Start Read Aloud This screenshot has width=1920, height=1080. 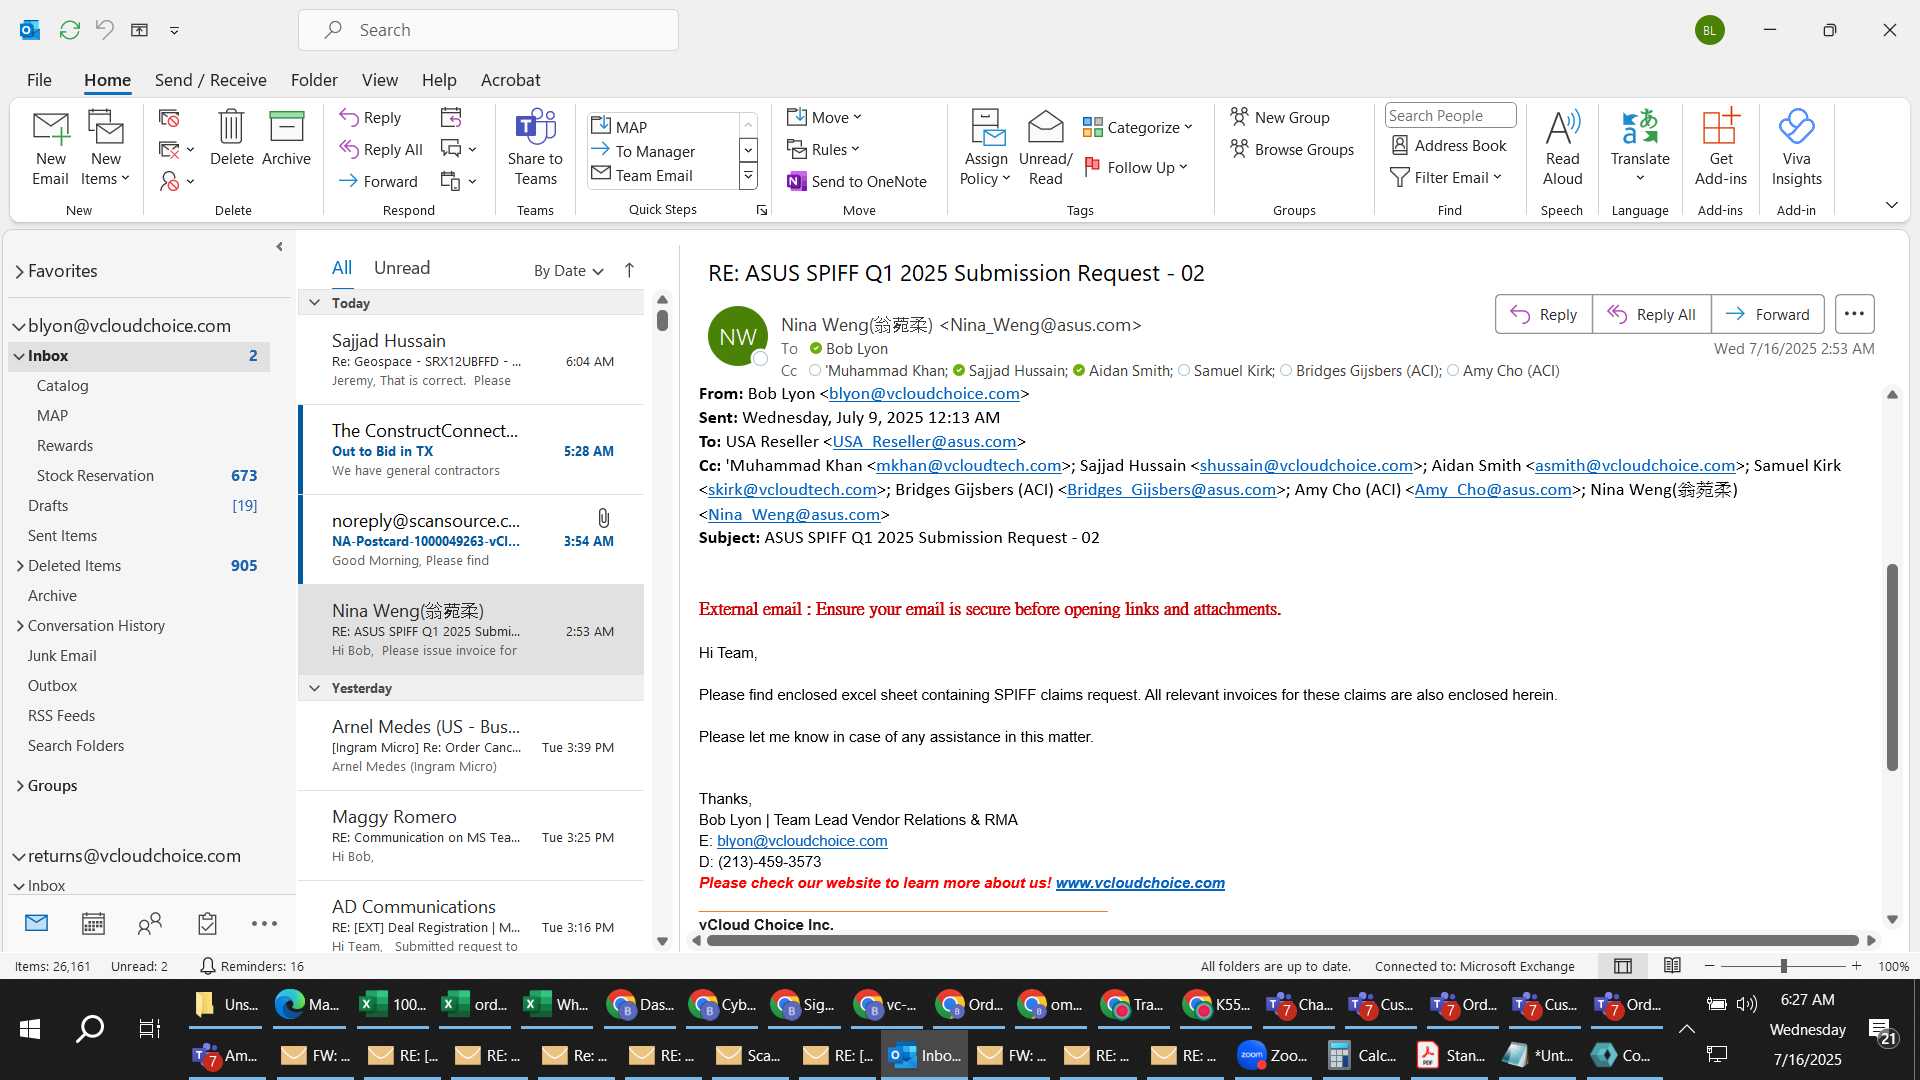pyautogui.click(x=1562, y=148)
